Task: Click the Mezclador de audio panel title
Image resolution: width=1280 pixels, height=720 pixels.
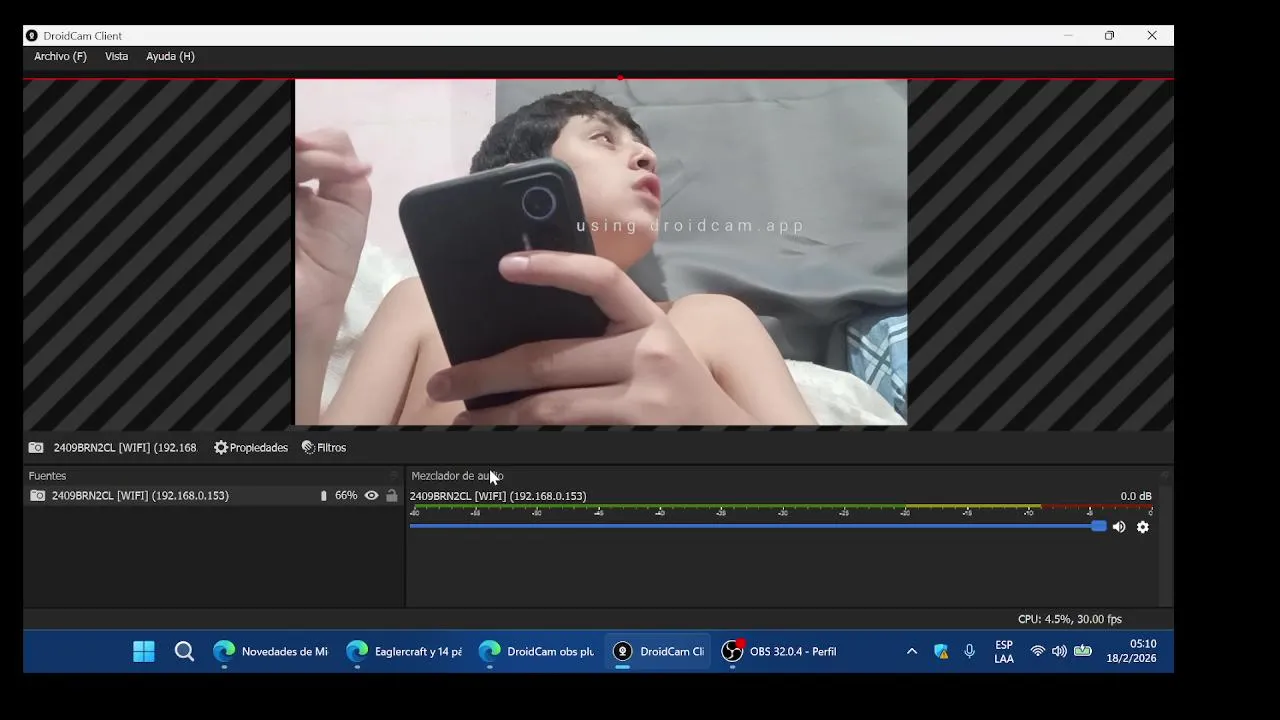Action: pyautogui.click(x=457, y=476)
